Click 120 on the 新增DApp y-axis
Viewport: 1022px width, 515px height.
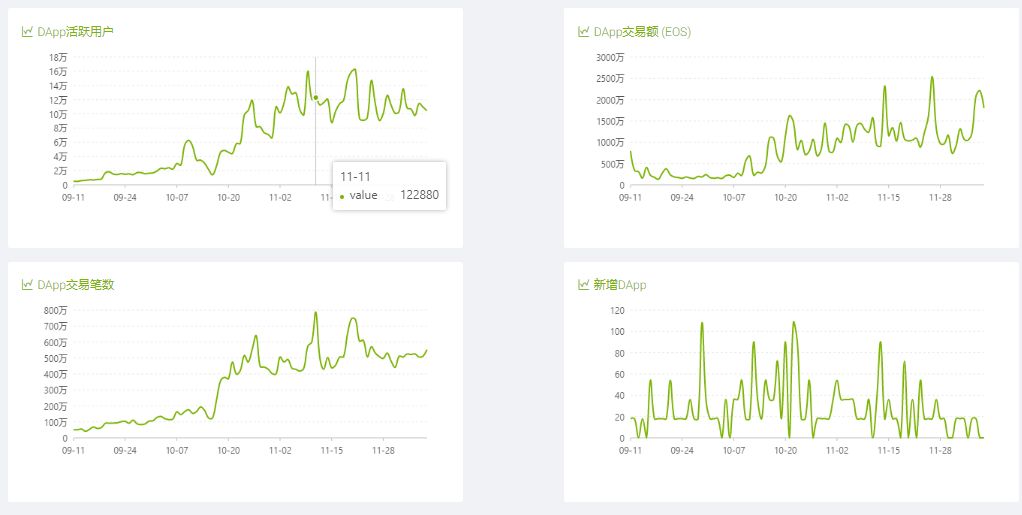[617, 310]
